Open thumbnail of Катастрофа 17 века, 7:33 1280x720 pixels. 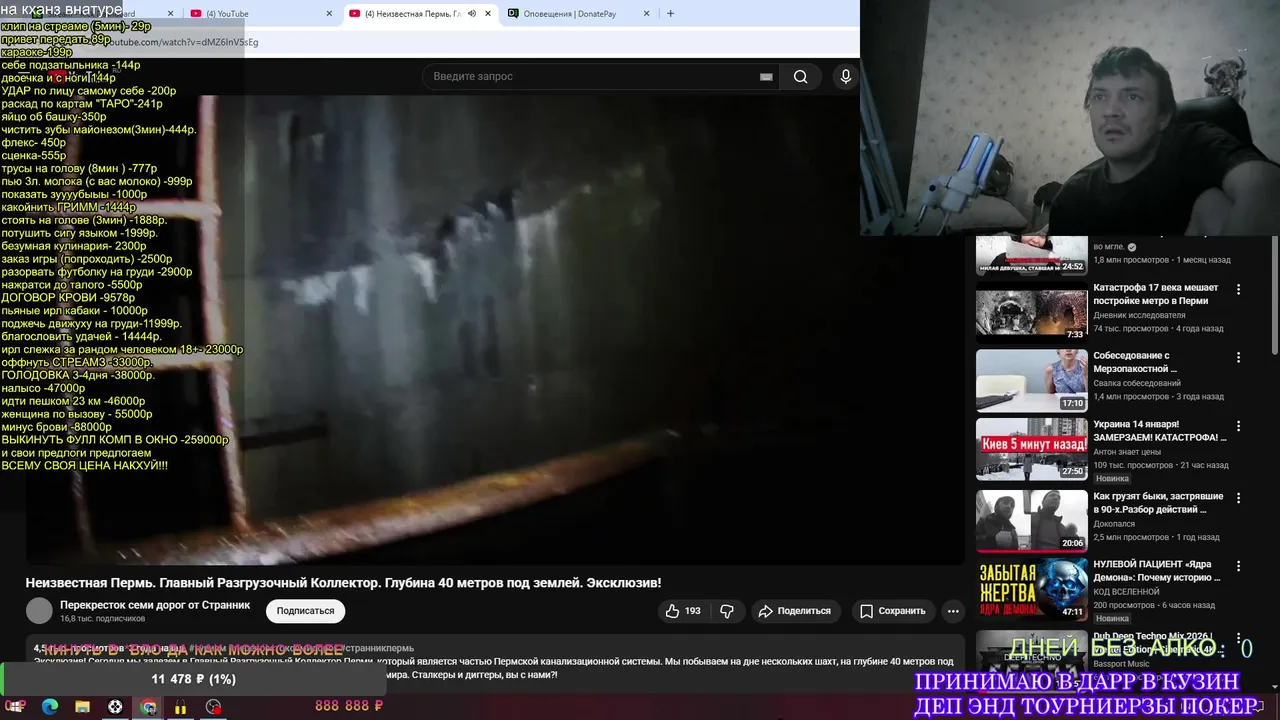(1031, 312)
